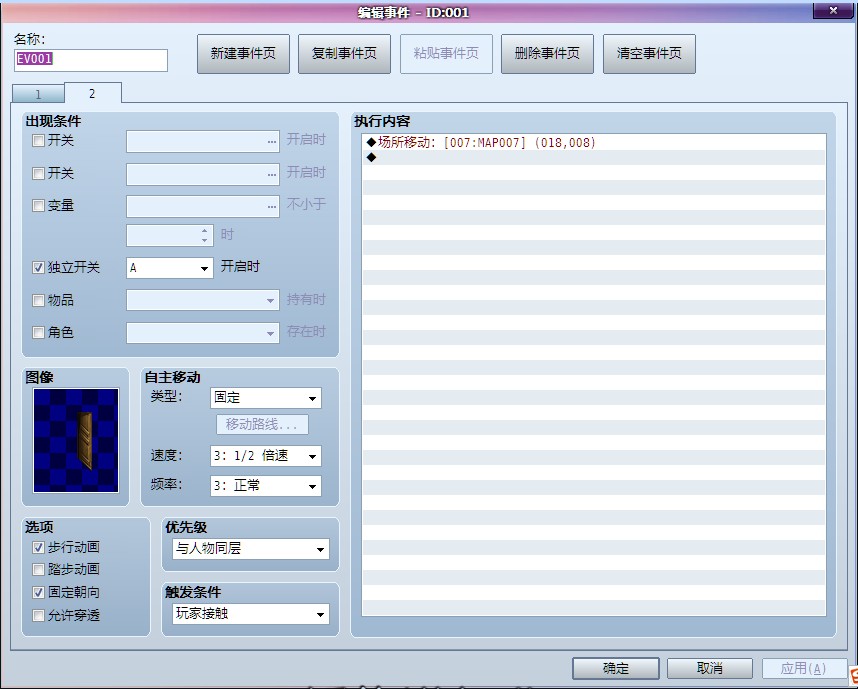Select the 场所移动 command line in list
Viewport: 858px width, 689px height.
[x=486, y=143]
